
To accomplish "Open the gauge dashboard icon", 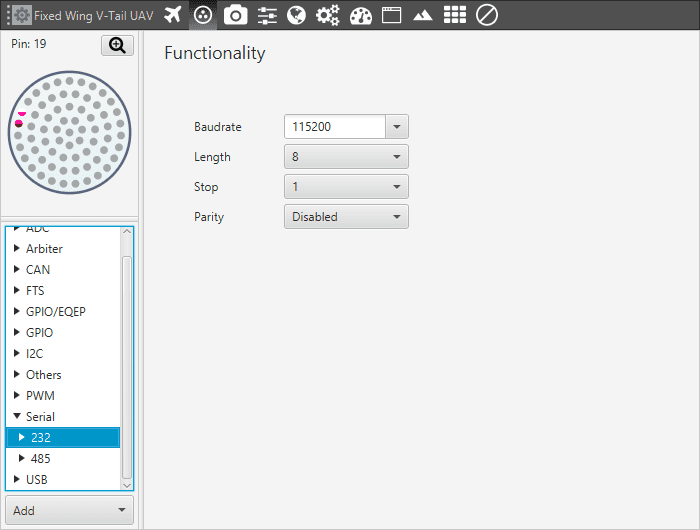I will tap(361, 16).
